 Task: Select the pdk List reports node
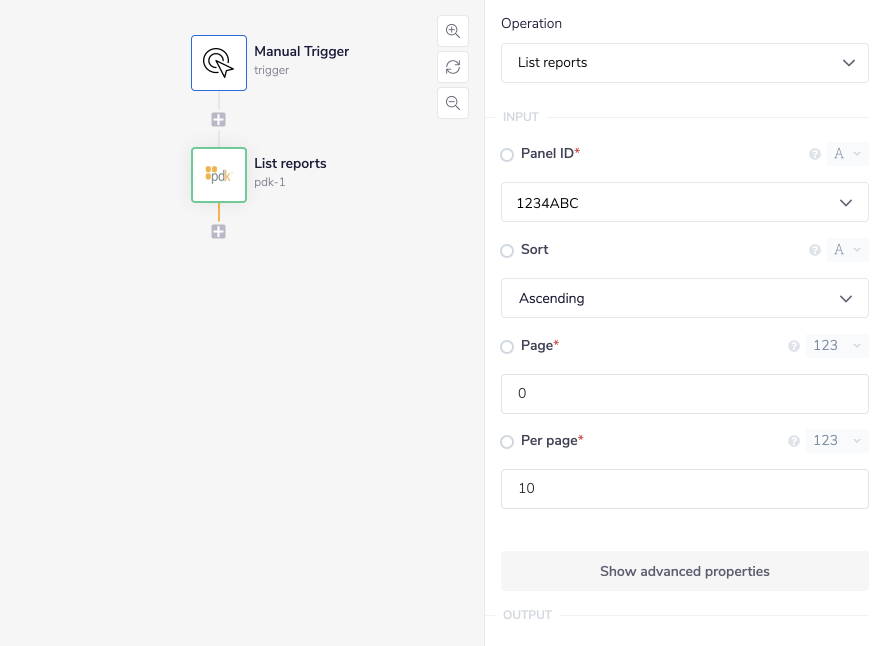click(219, 175)
